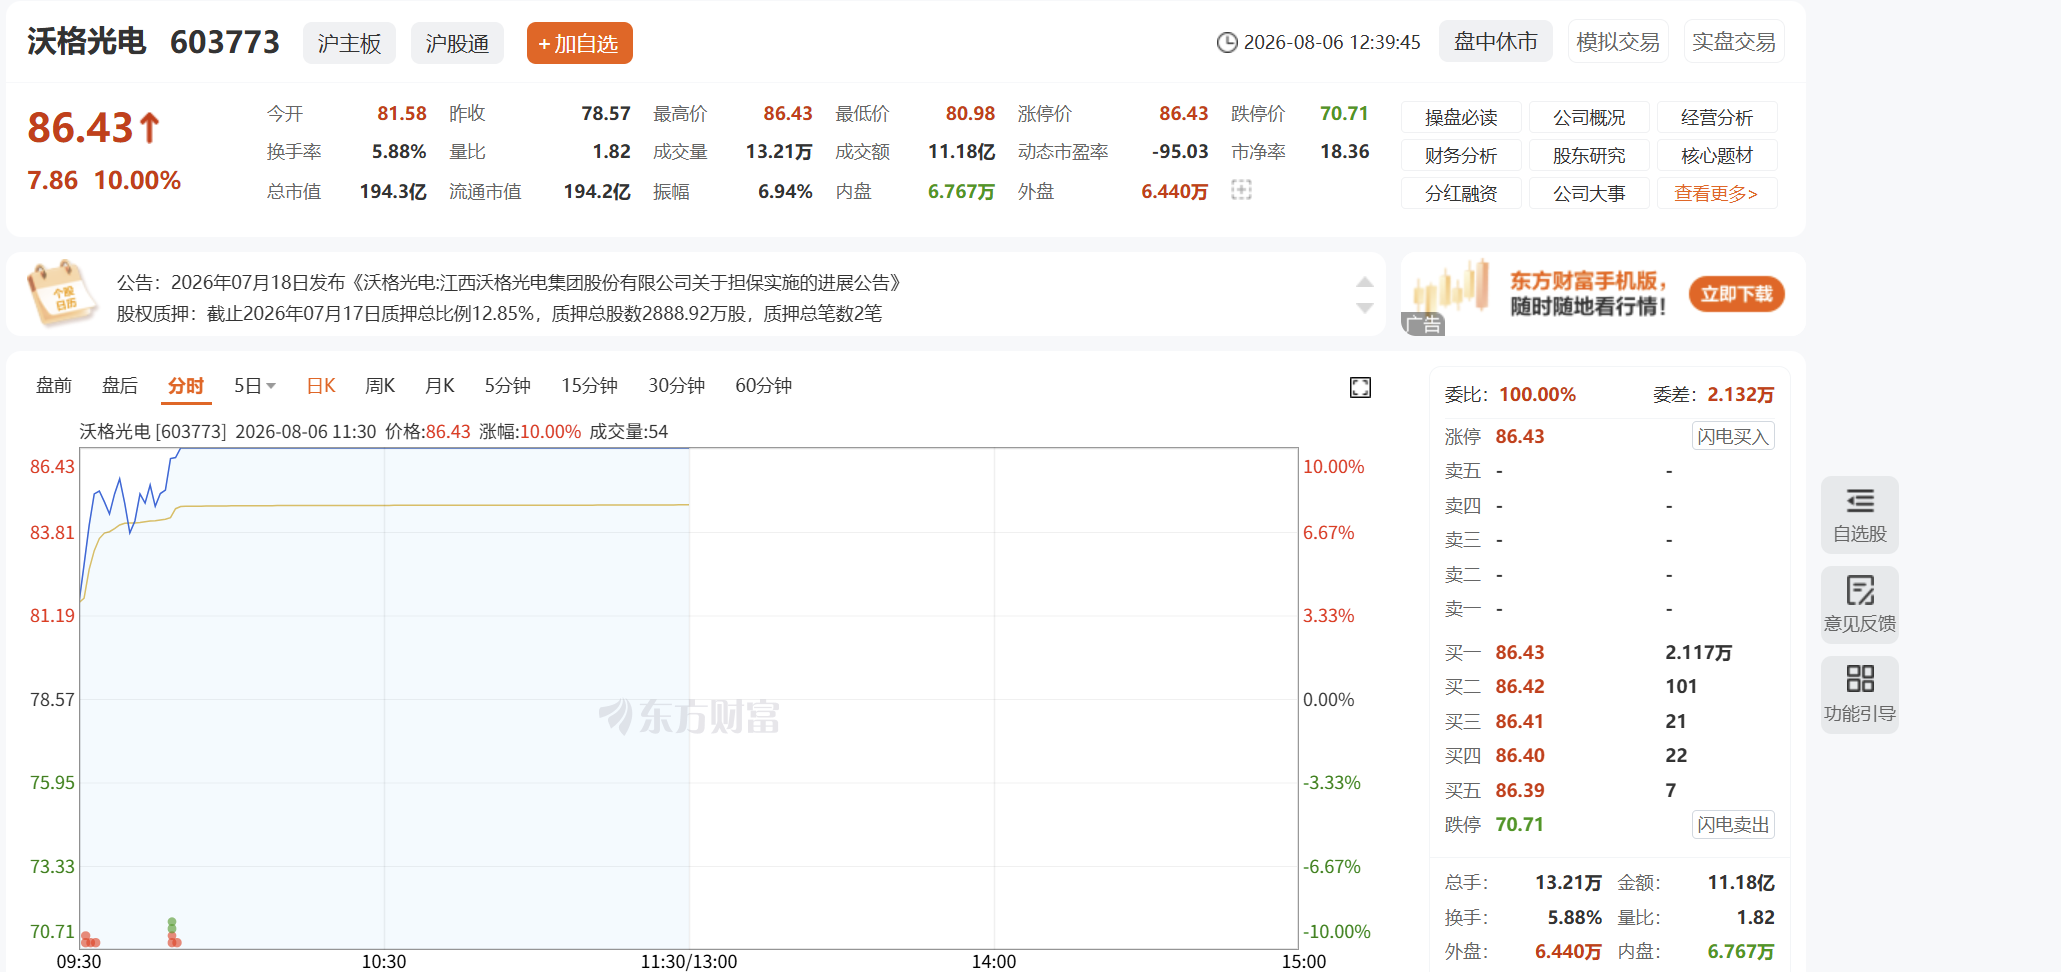Open the 公司概况 link
This screenshot has width=2061, height=972.
[1589, 117]
